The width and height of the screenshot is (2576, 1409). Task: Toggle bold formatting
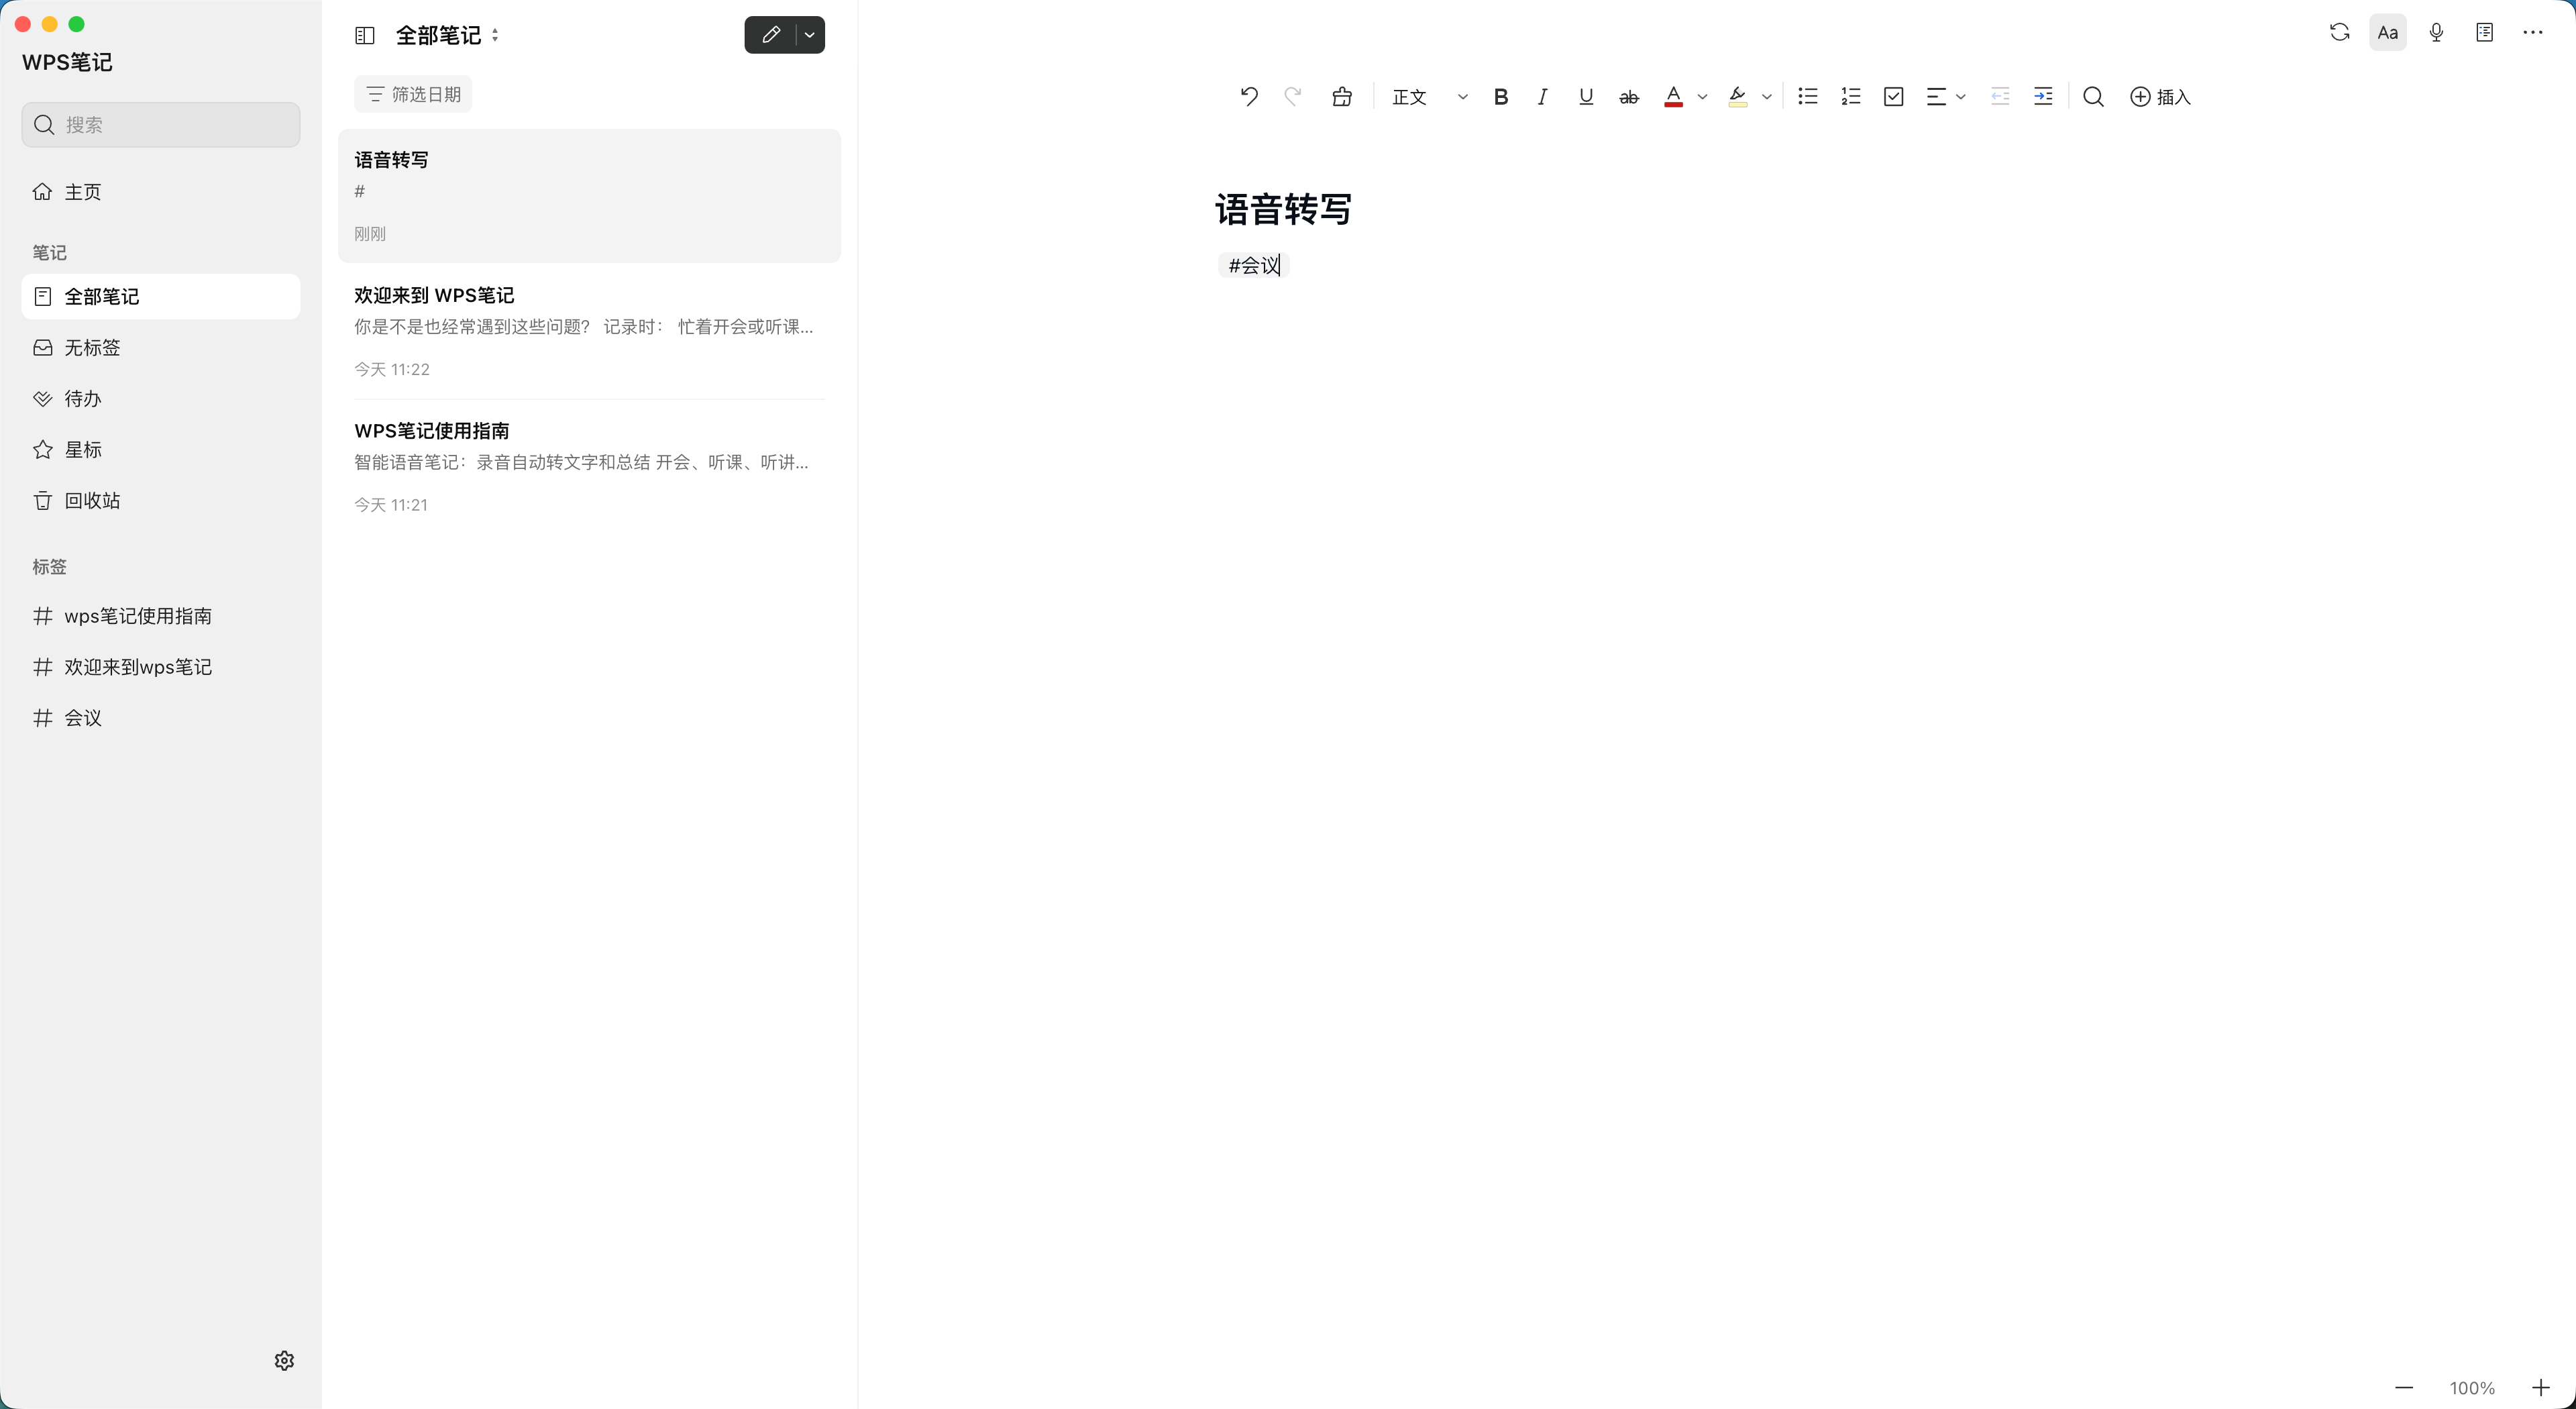pos(1500,96)
